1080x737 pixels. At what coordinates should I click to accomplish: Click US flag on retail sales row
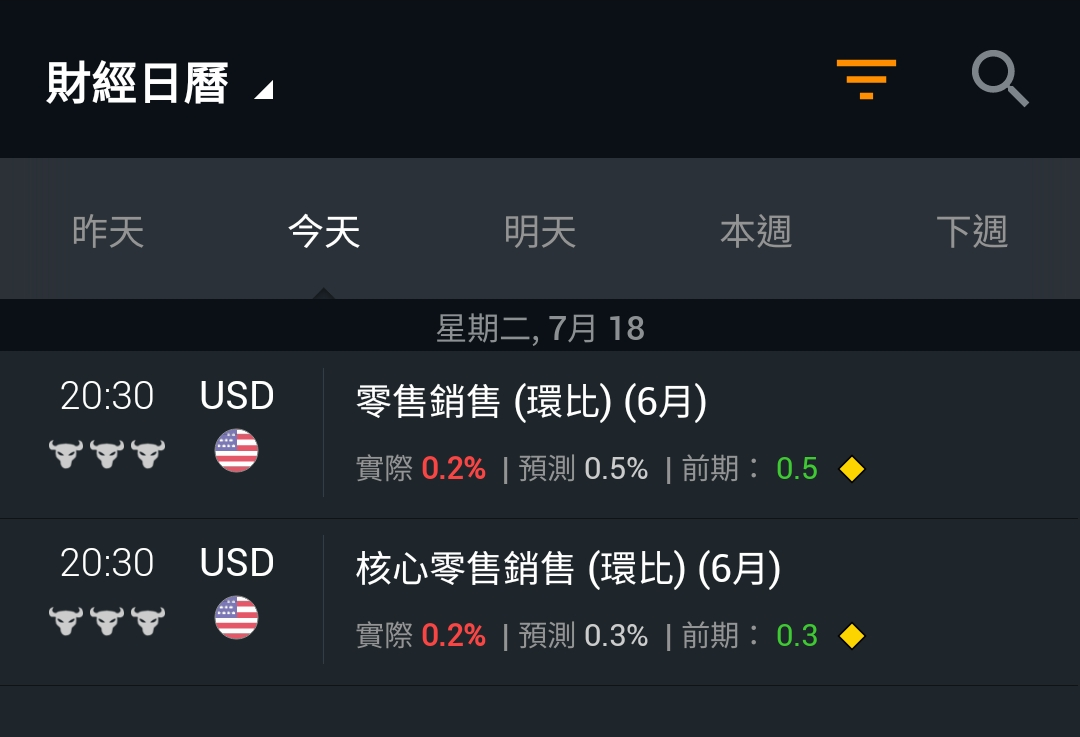point(236,450)
